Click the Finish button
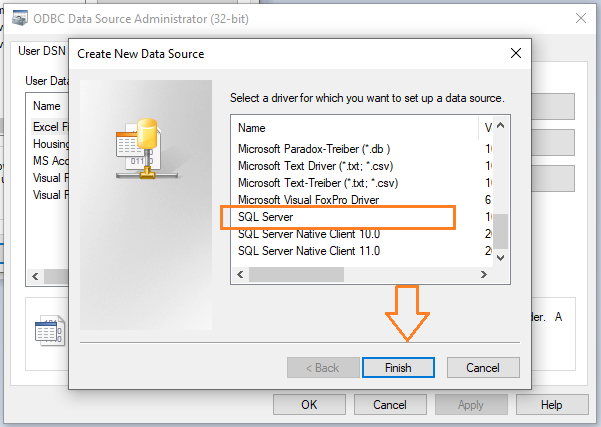601x427 pixels. (x=398, y=368)
